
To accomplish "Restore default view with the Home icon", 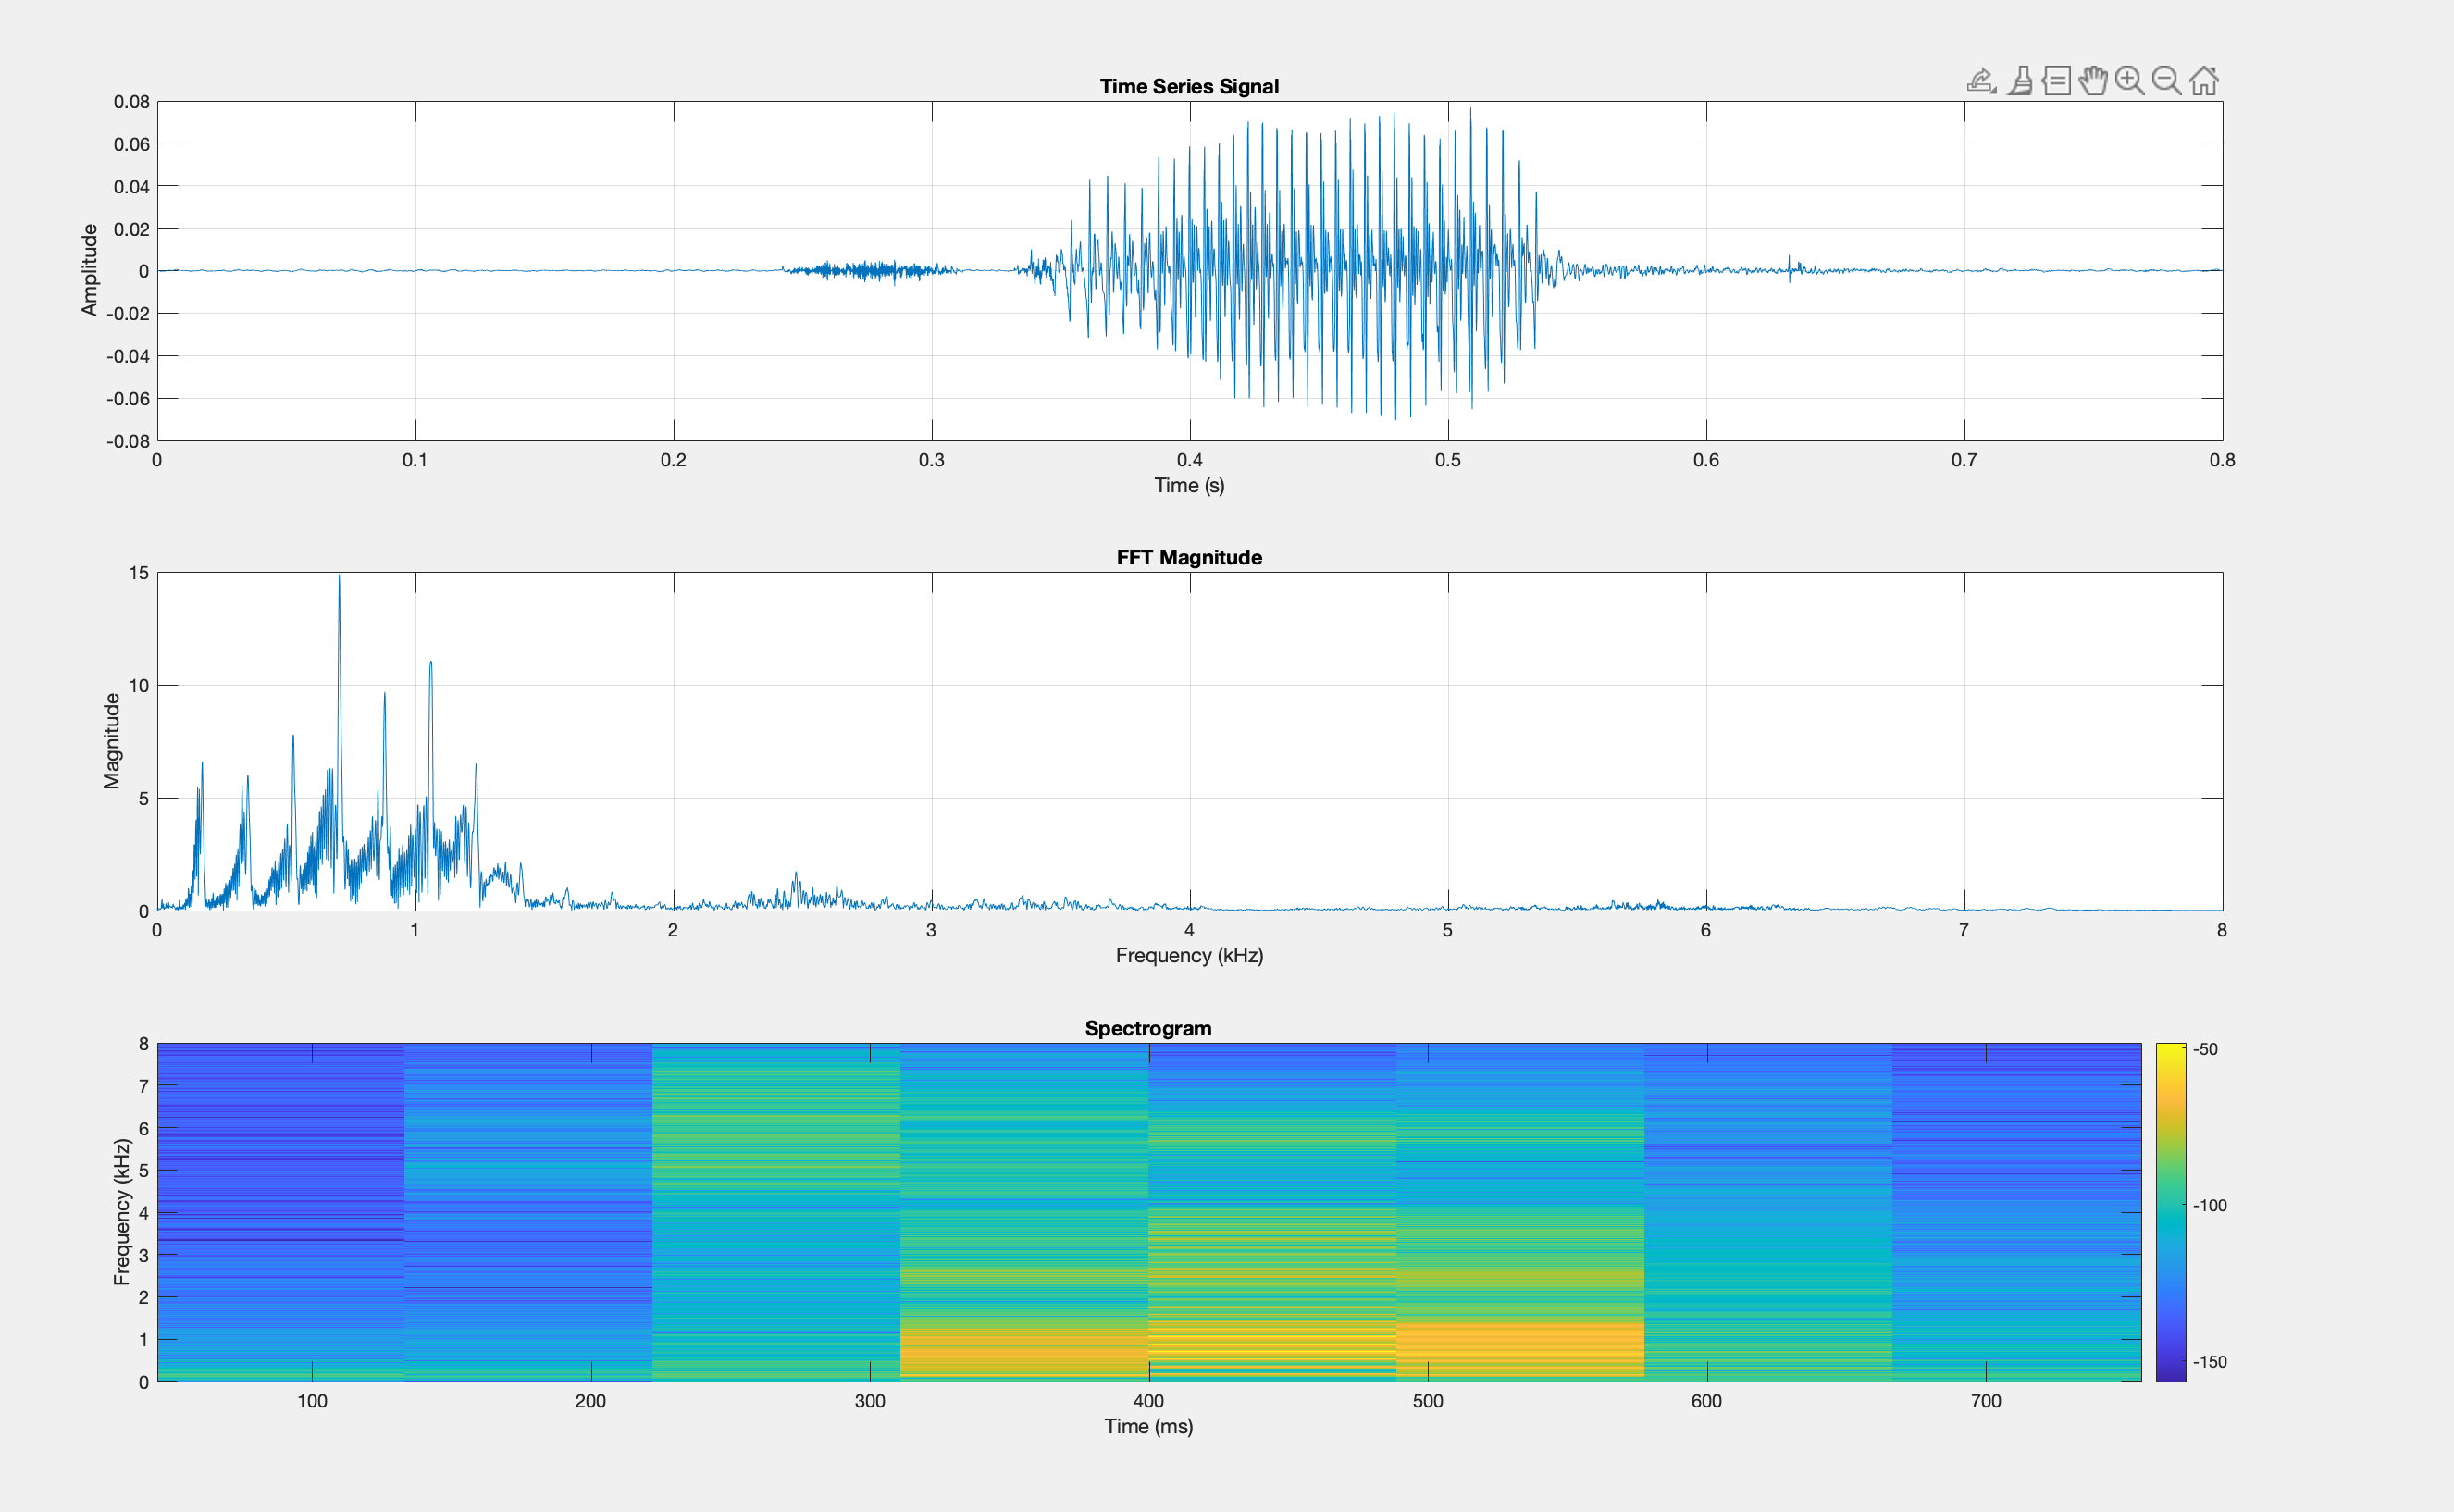I will tap(2203, 80).
